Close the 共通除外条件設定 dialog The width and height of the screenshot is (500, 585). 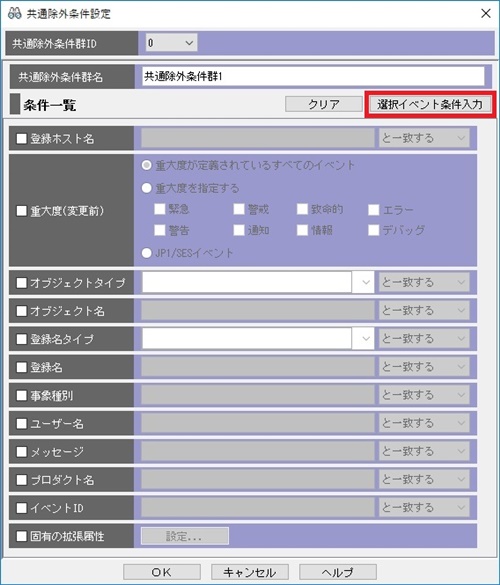pos(485,13)
